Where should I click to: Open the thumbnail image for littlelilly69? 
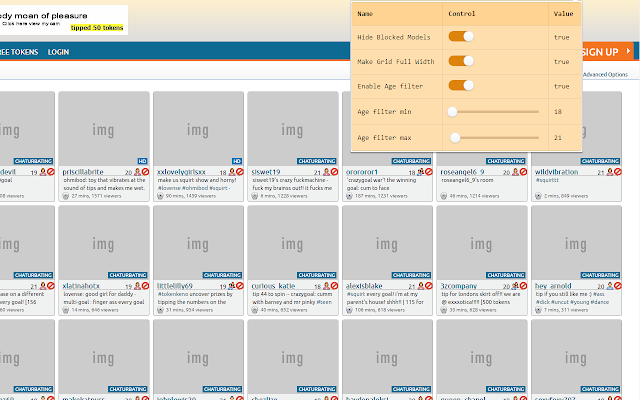[x=198, y=243]
